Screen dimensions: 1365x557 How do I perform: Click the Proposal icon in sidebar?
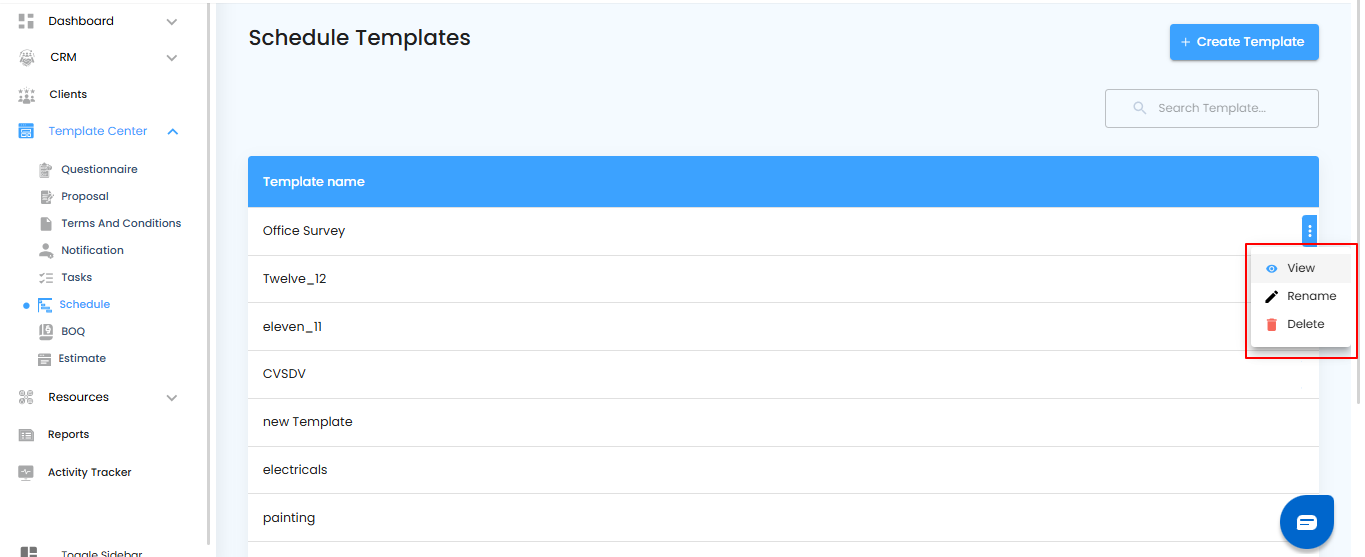click(x=45, y=197)
